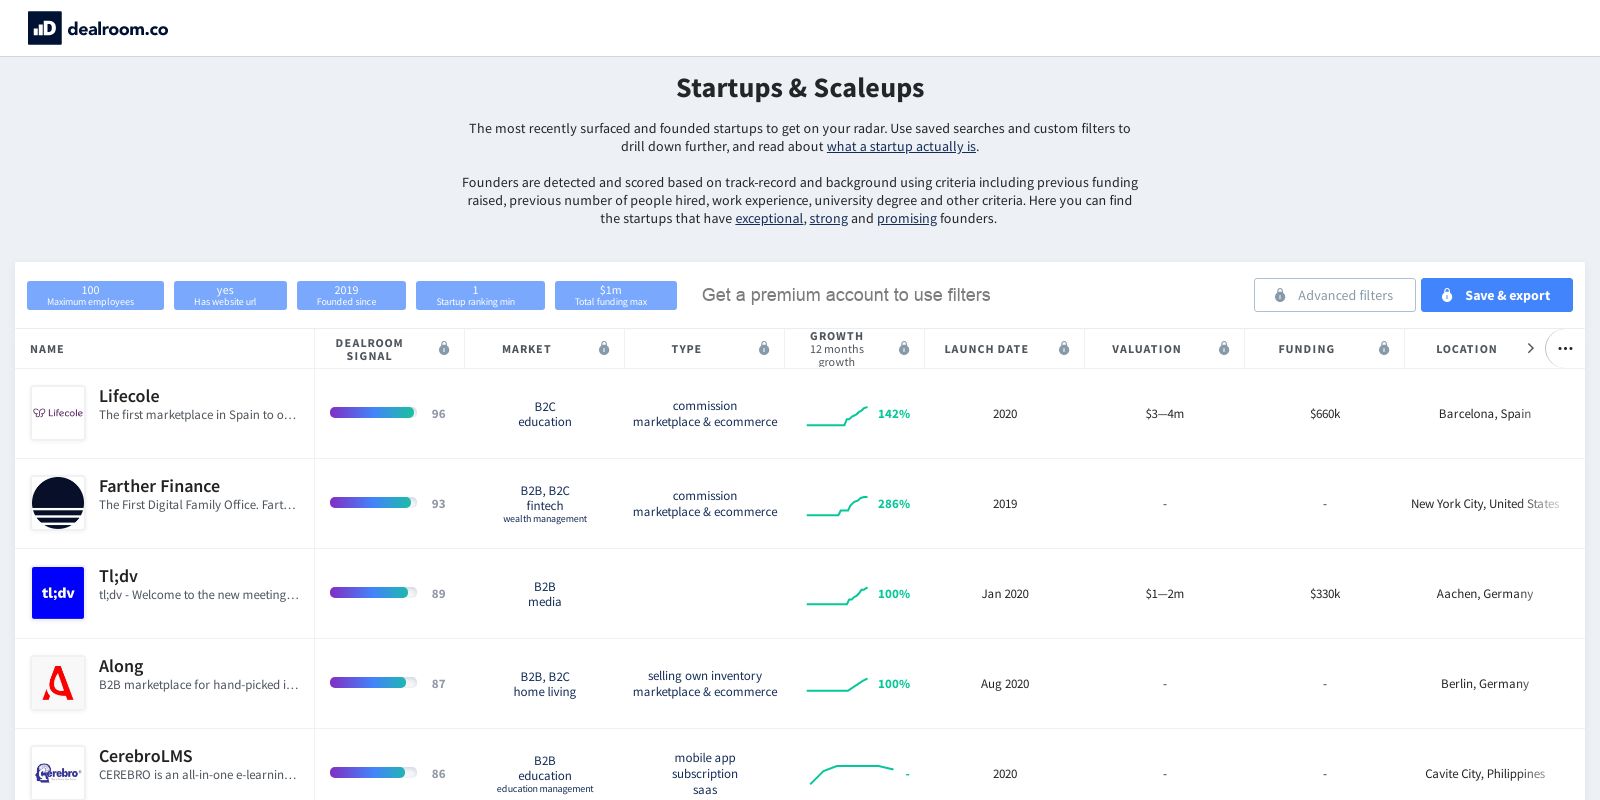Click the Save & export button
Screen dimensions: 1600x800
(1497, 295)
